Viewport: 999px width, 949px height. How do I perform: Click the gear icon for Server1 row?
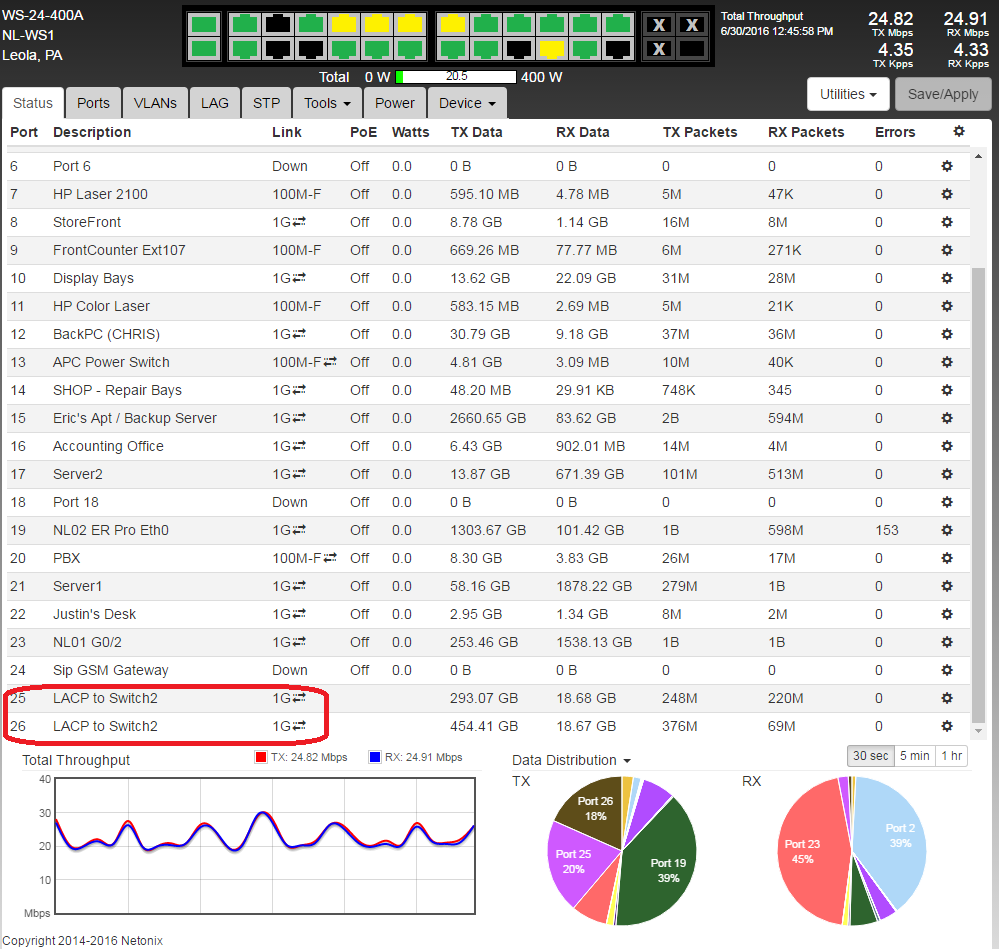click(946, 586)
